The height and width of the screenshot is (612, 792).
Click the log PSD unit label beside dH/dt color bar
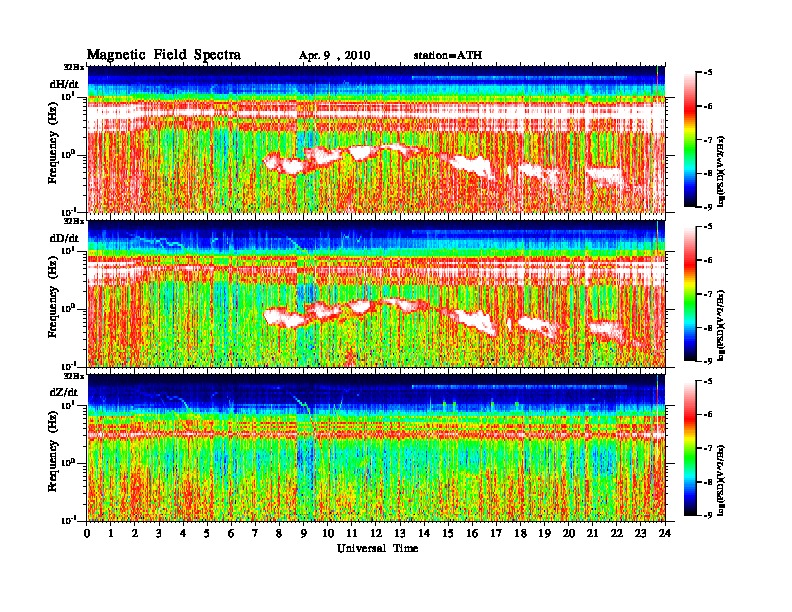(722, 171)
